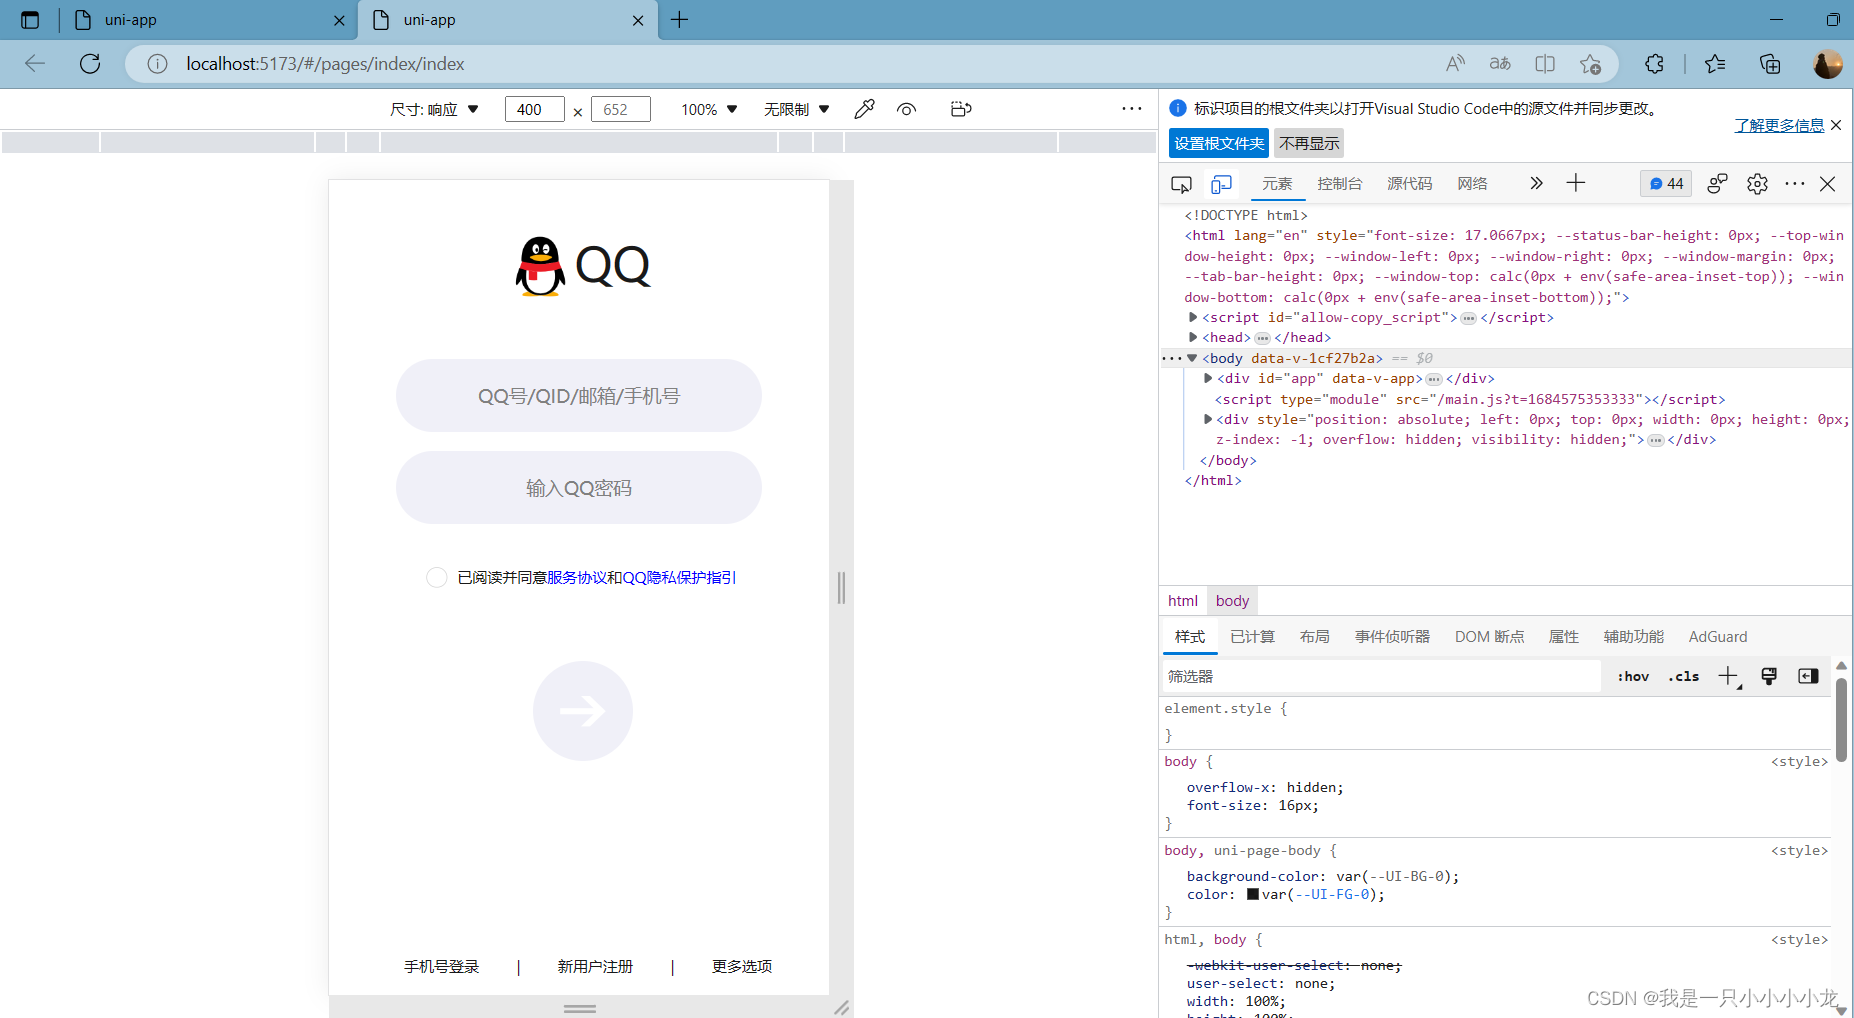Check the QQ service agreement checkbox
1854x1018 pixels.
click(x=437, y=577)
